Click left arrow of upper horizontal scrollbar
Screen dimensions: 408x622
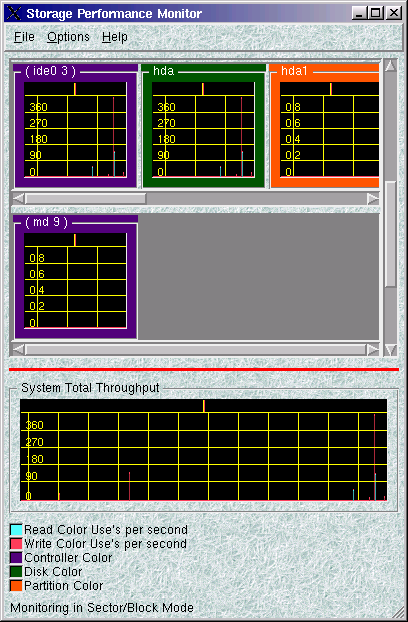pos(19,199)
